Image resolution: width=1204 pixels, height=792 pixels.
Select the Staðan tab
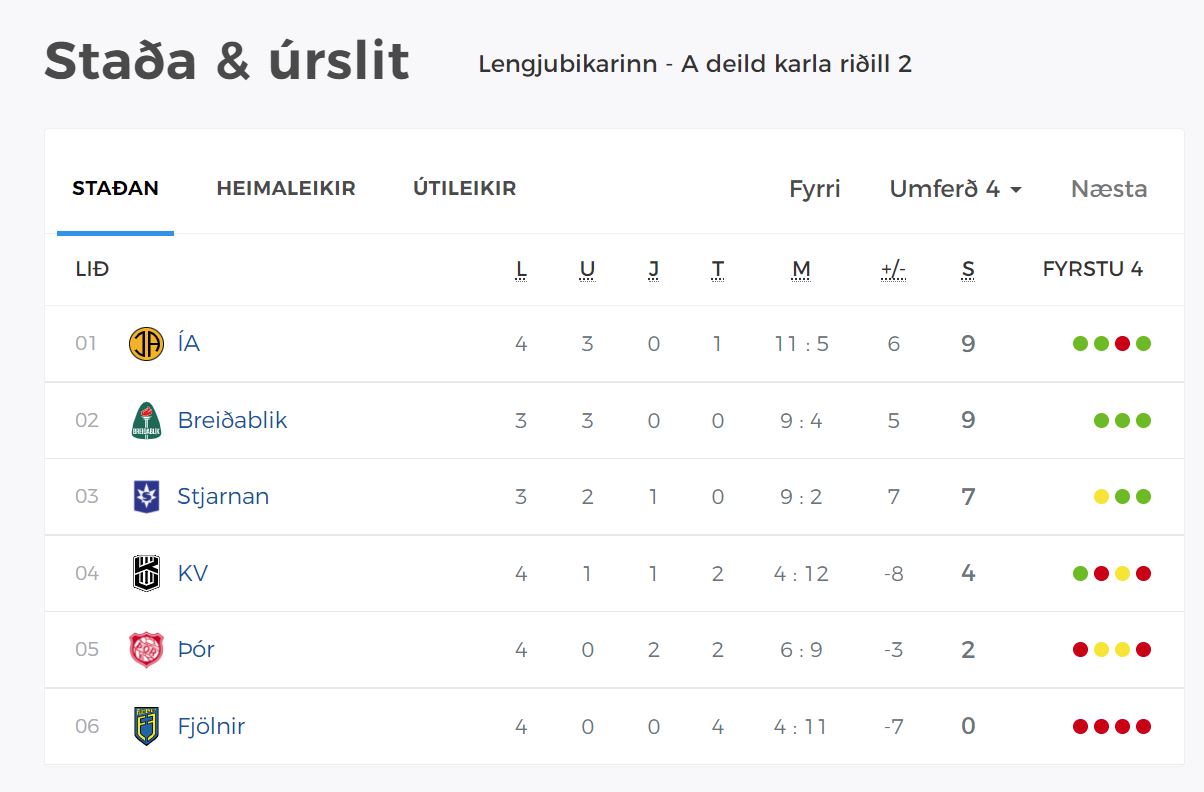(x=115, y=188)
